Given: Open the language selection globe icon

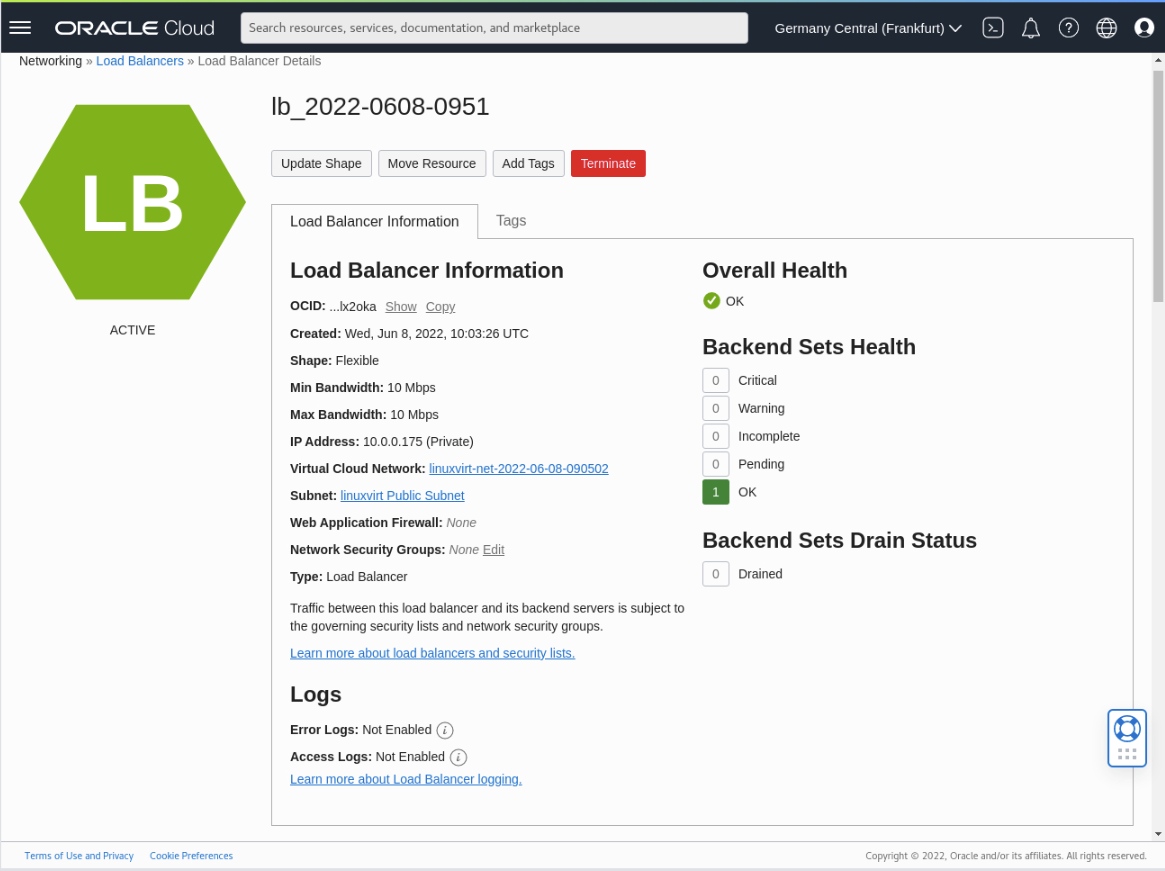Looking at the screenshot, I should [1106, 27].
